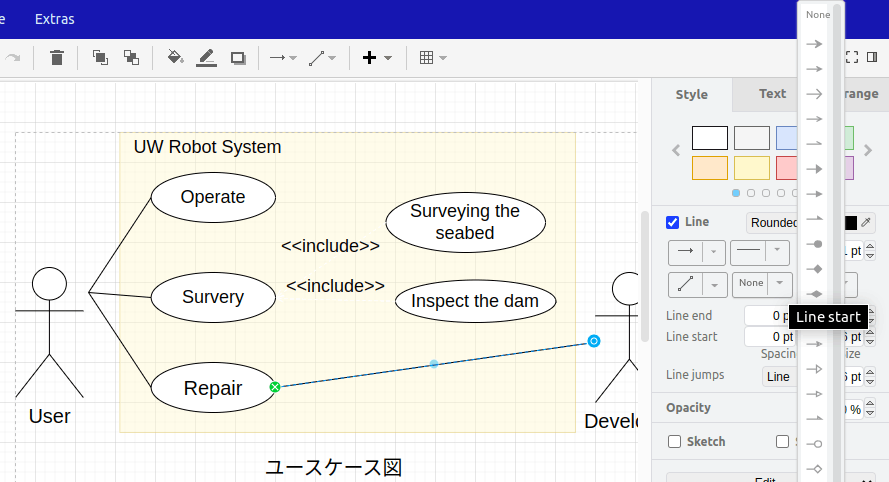Show next style swatches with the right chevron

pyautogui.click(x=868, y=151)
